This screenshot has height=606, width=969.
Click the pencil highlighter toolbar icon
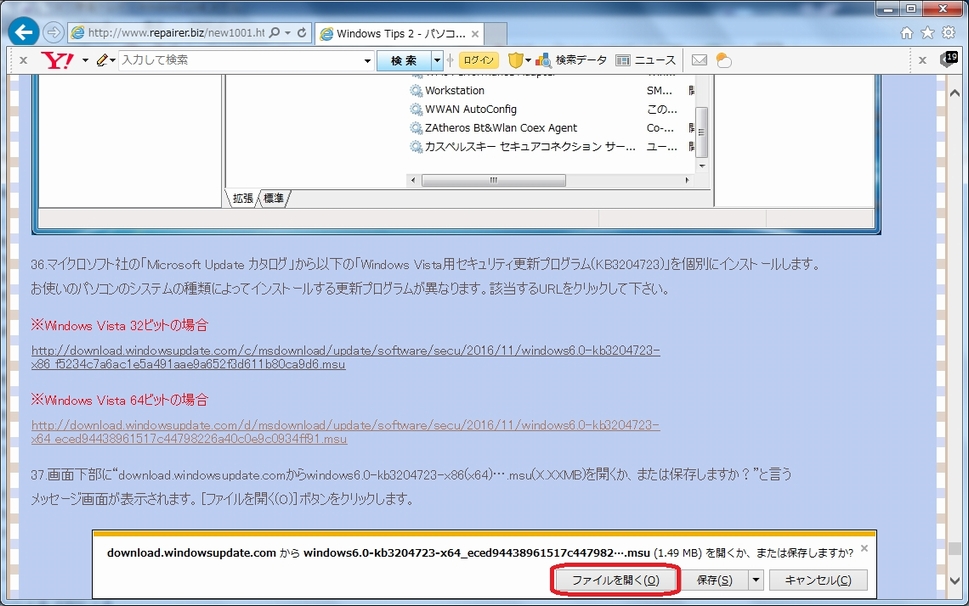[103, 60]
